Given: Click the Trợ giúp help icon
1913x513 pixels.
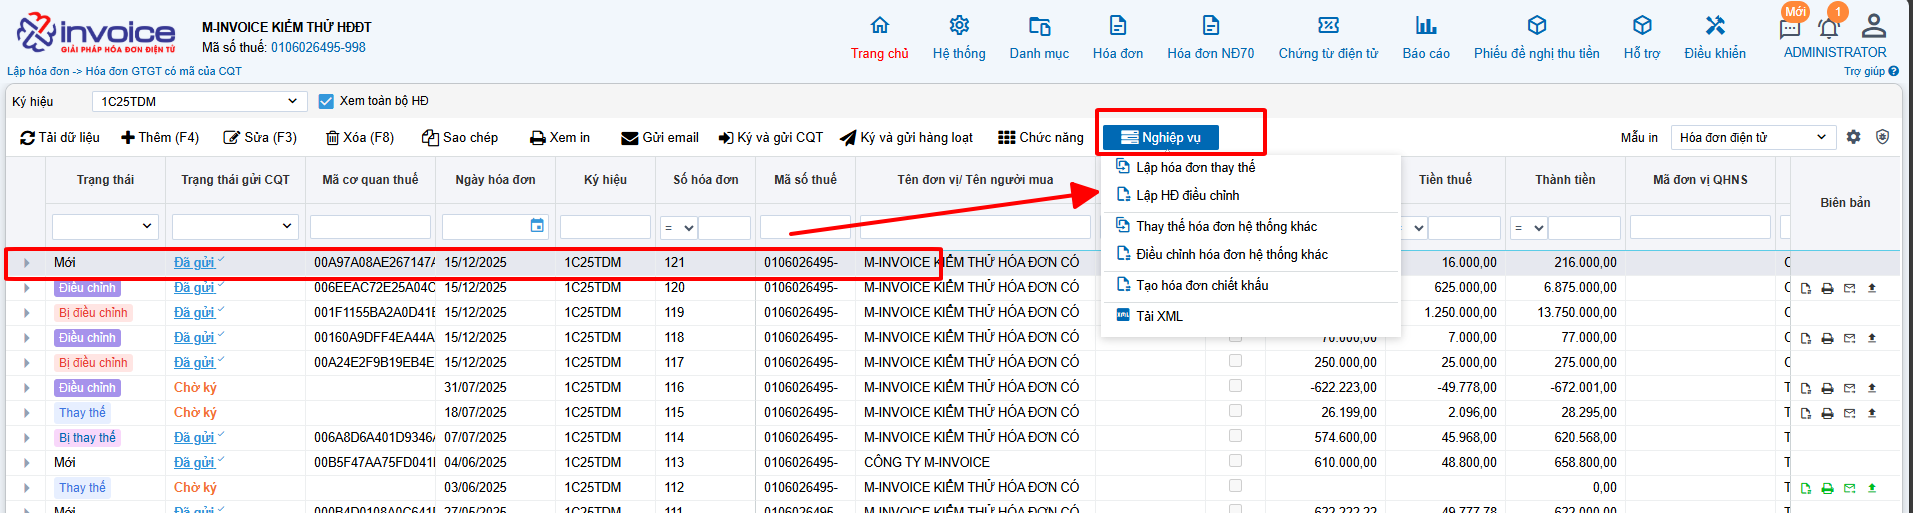Looking at the screenshot, I should pyautogui.click(x=1893, y=71).
